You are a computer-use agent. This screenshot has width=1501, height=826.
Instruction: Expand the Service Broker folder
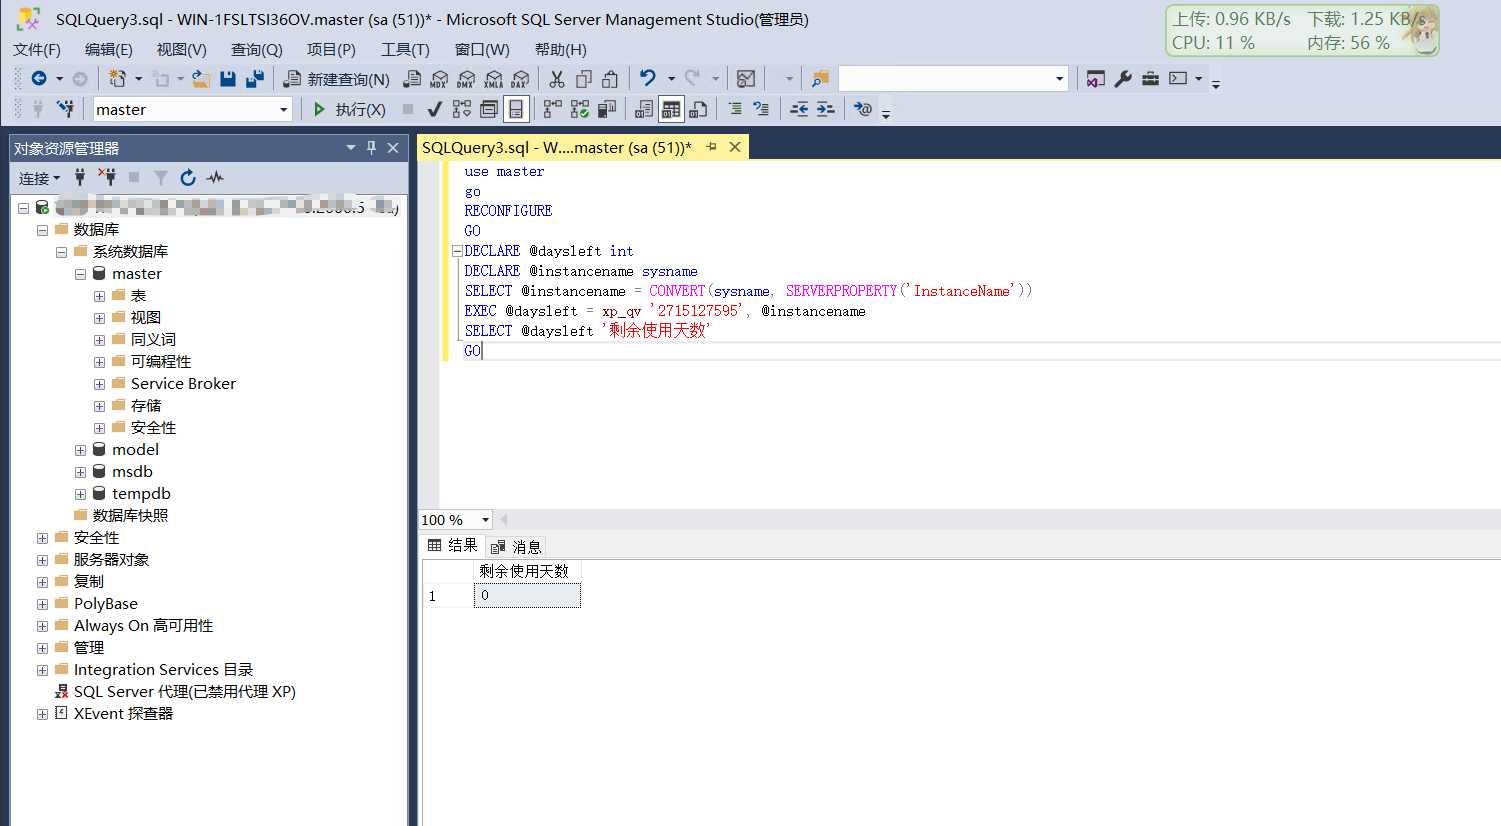tap(99, 384)
